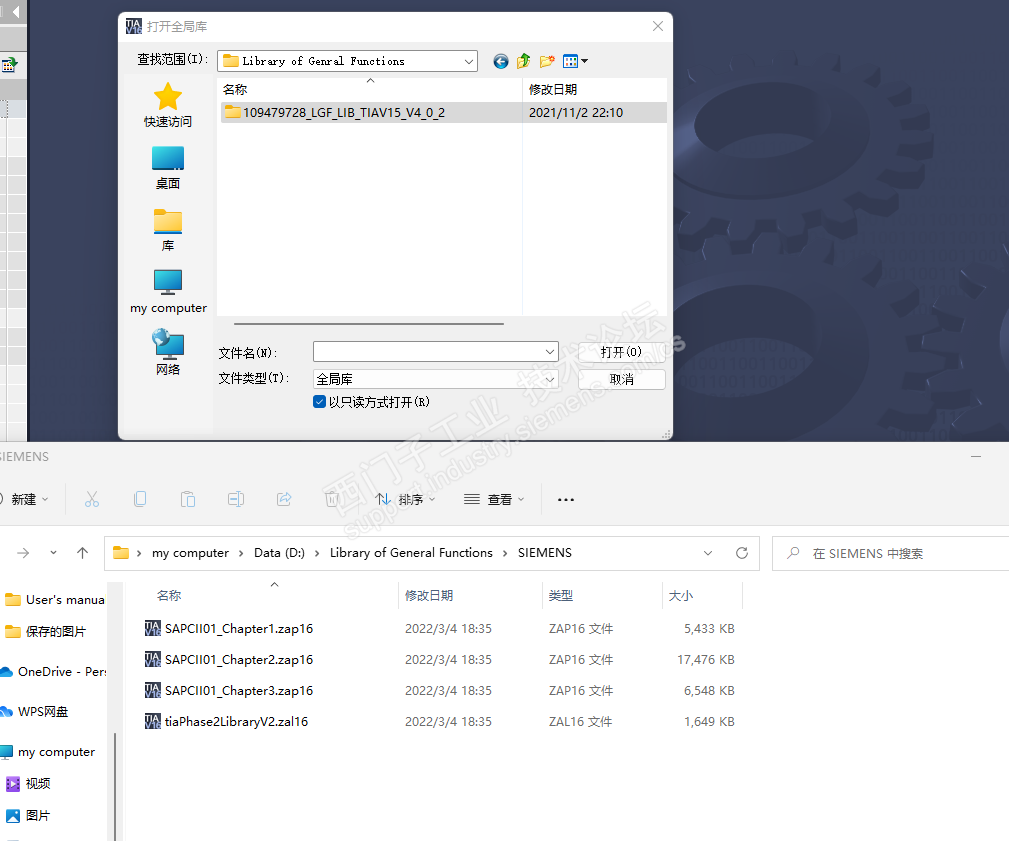This screenshot has width=1009, height=841.
Task: Sort Explorer files by Size (大小) column
Action: pyautogui.click(x=702, y=596)
